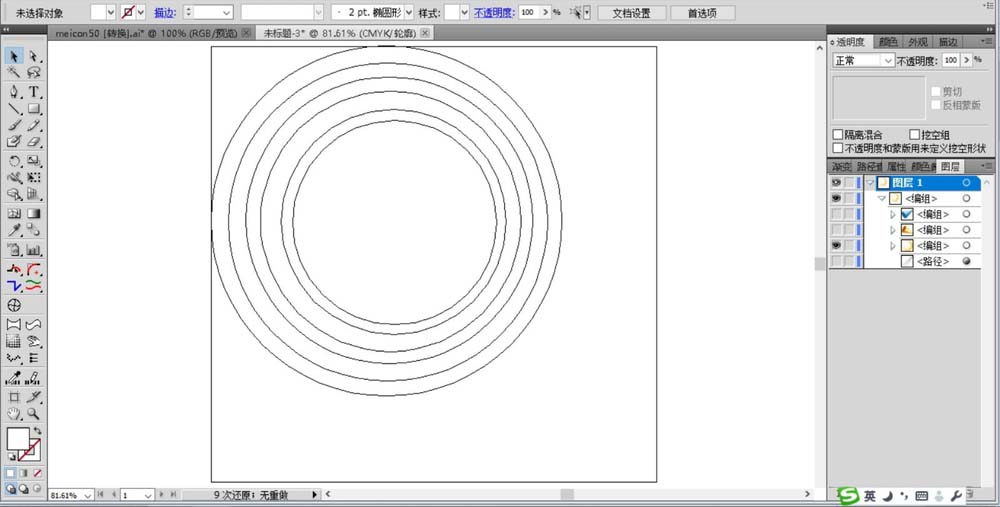Reset to default fill and stroke
Screen dimensions: 1000x507
[x=11, y=457]
